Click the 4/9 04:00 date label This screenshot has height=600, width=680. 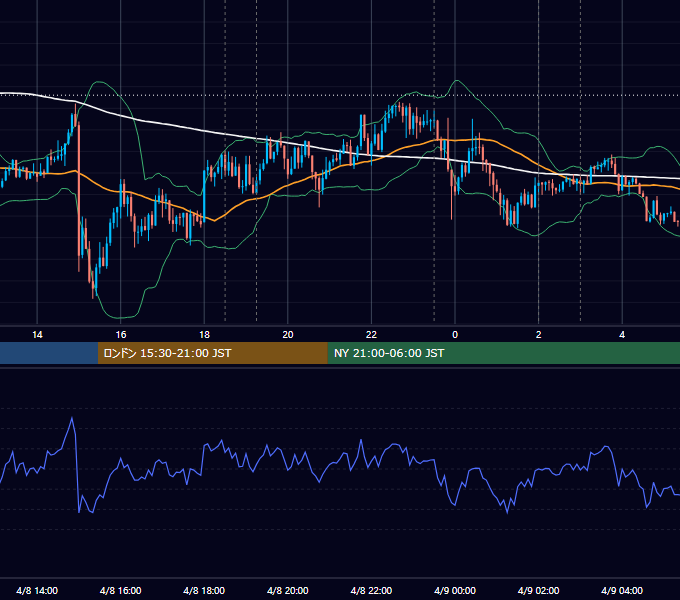[622, 591]
